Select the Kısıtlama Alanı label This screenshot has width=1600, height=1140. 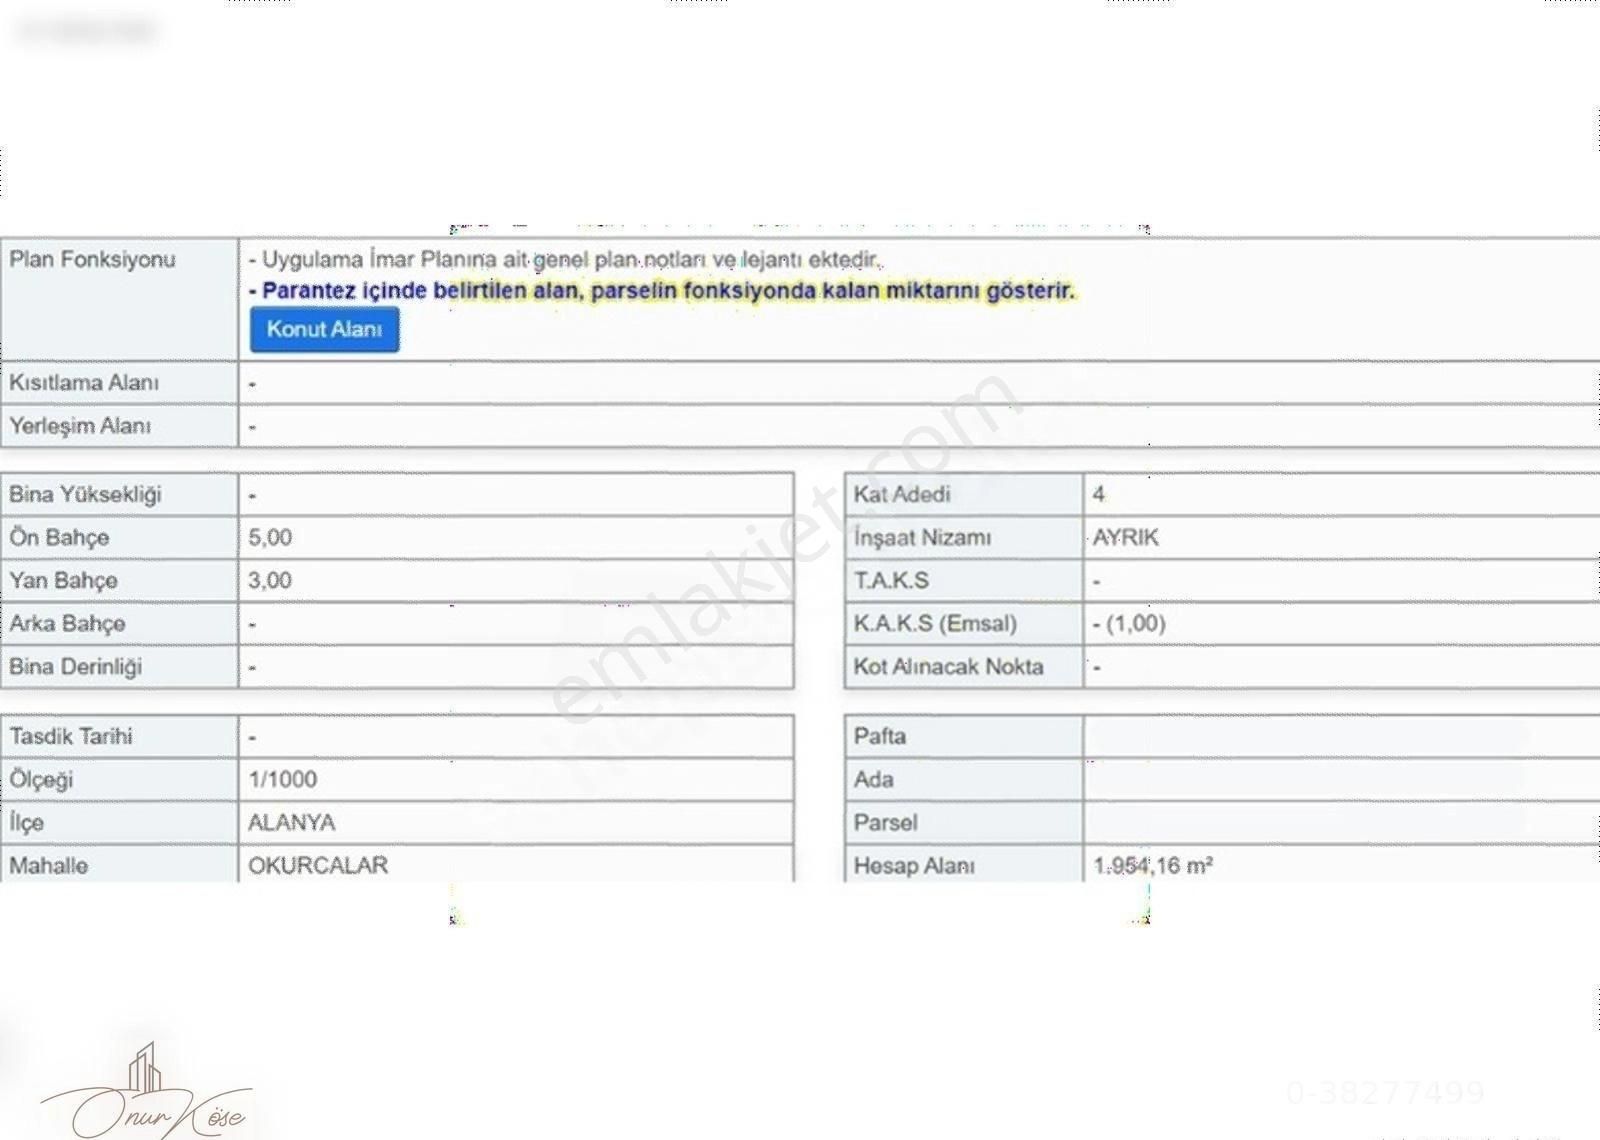pos(84,383)
